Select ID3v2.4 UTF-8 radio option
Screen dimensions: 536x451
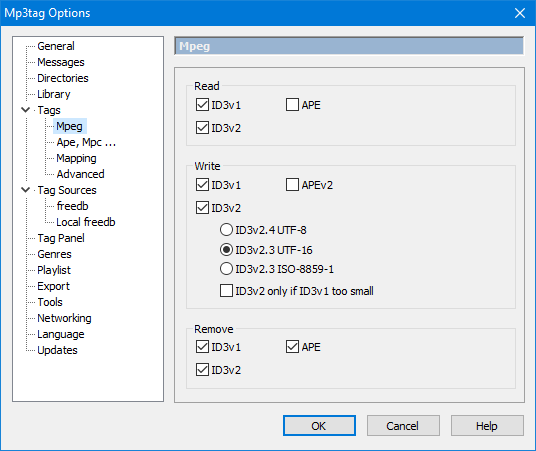226,230
